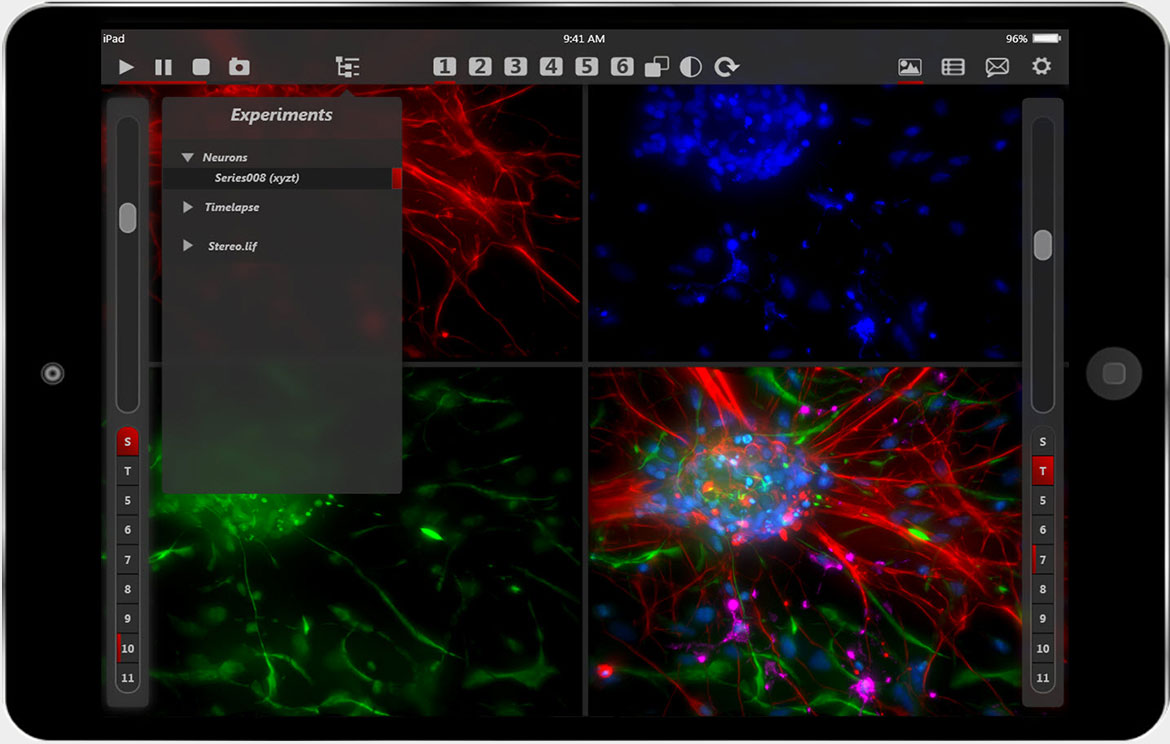This screenshot has height=744, width=1170.
Task: Toggle the contrast half-circle icon
Action: click(x=691, y=67)
